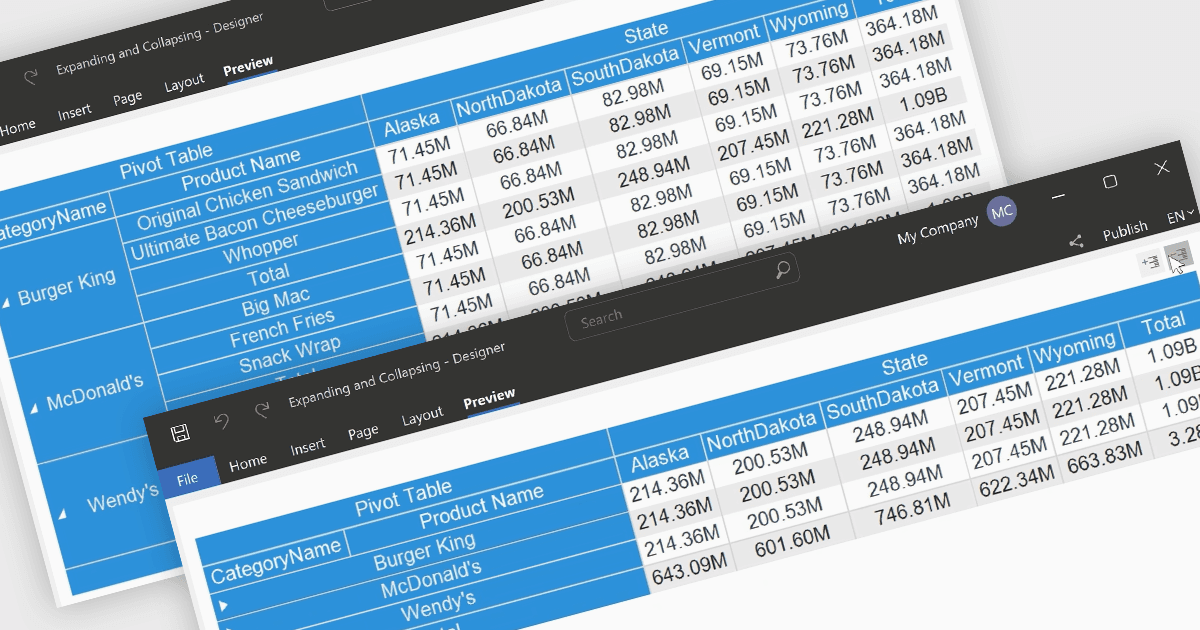Screen dimensions: 1200x630
Task: Click the Pivot Table title in back window
Action: [166, 161]
